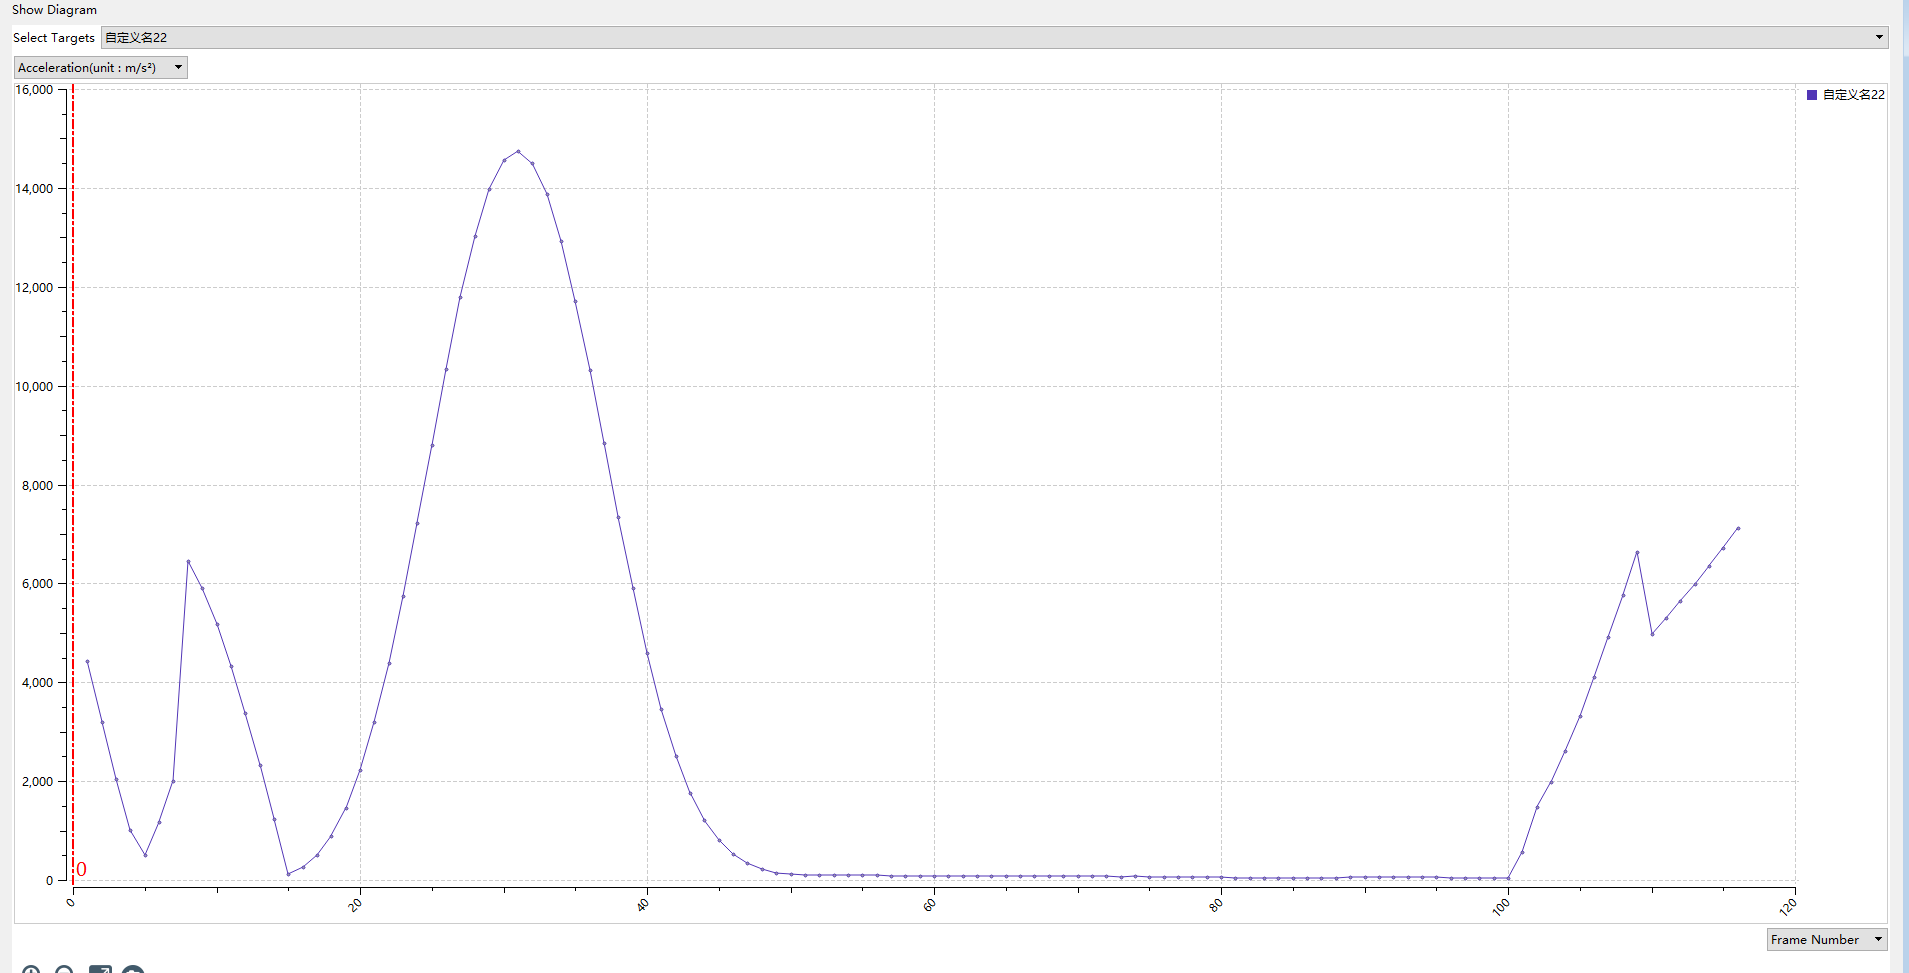
Task: Click the Select Targets label
Action: pos(53,37)
